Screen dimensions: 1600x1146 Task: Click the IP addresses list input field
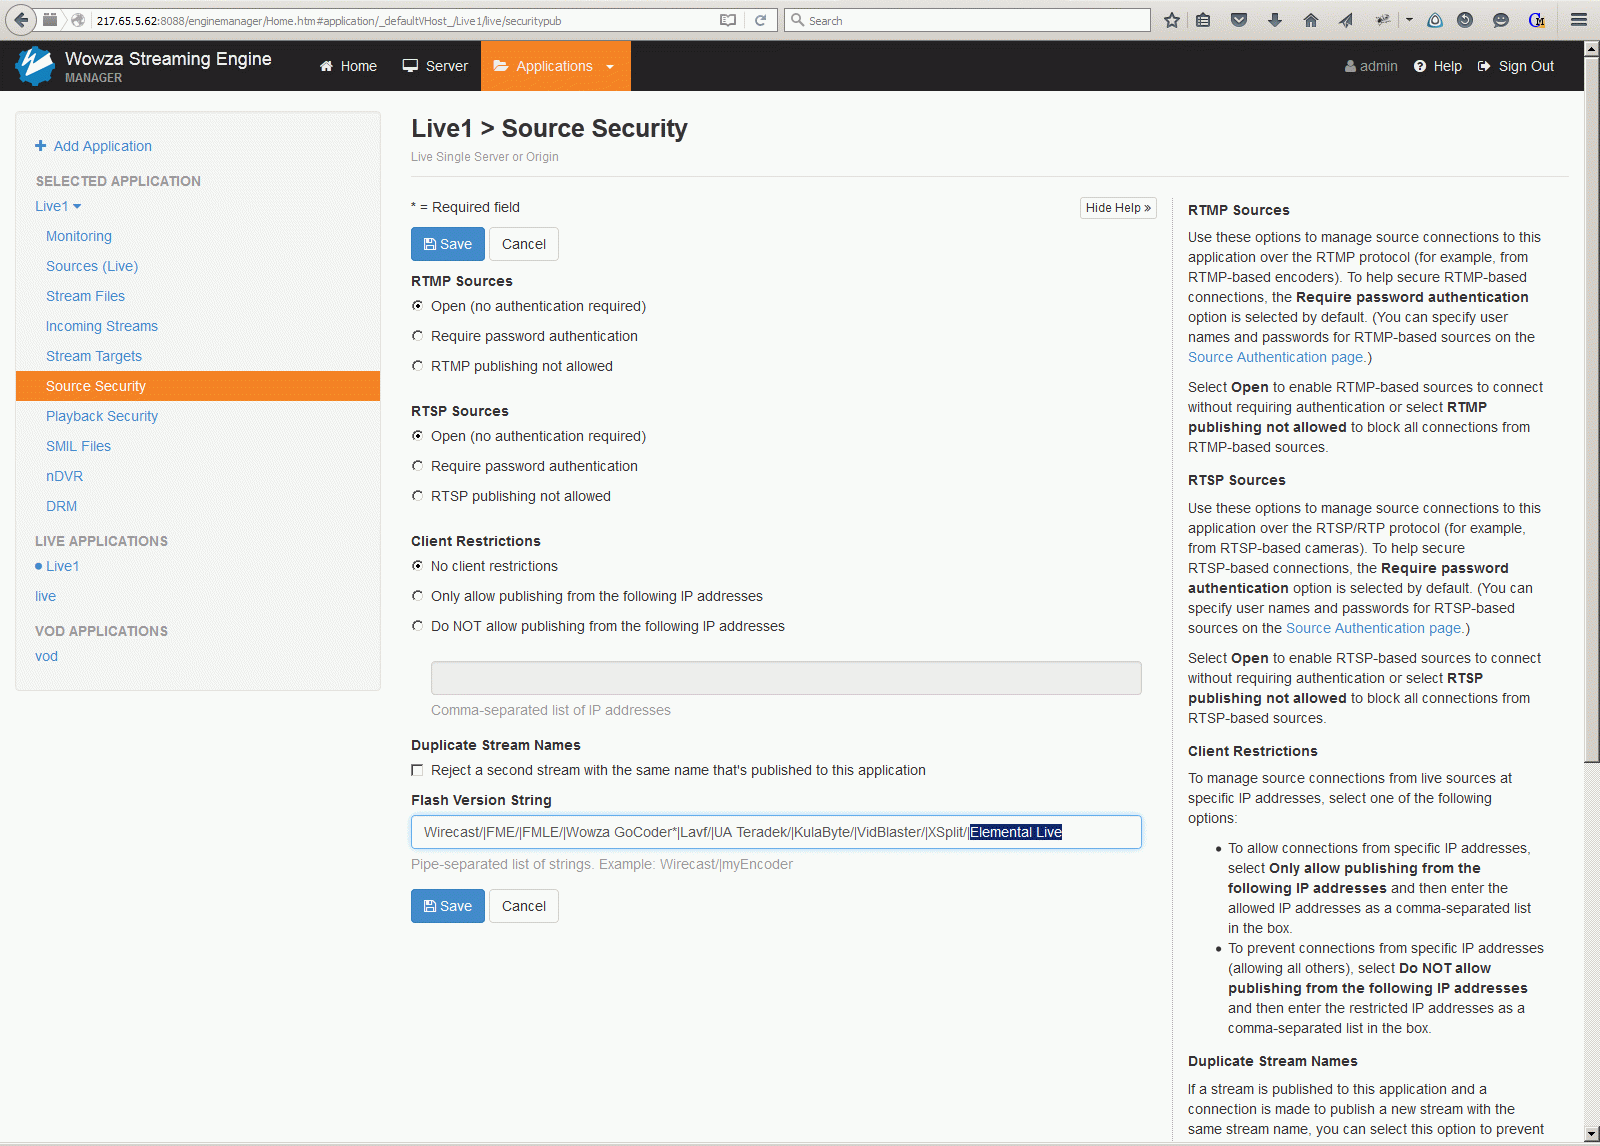[786, 678]
